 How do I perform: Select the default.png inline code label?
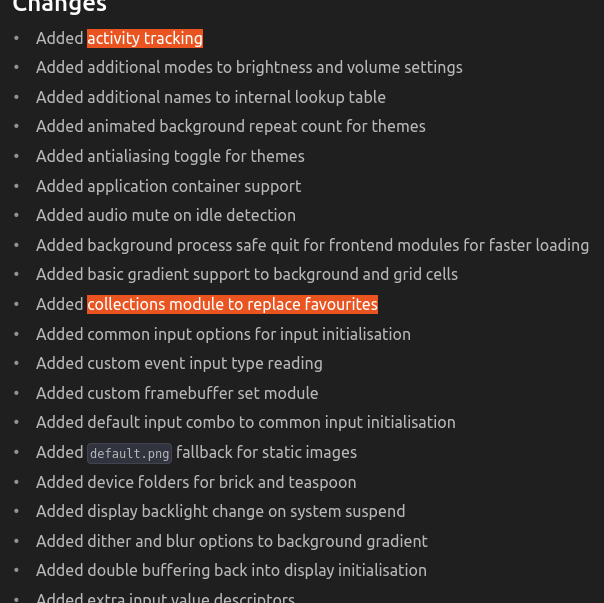pyautogui.click(x=129, y=454)
